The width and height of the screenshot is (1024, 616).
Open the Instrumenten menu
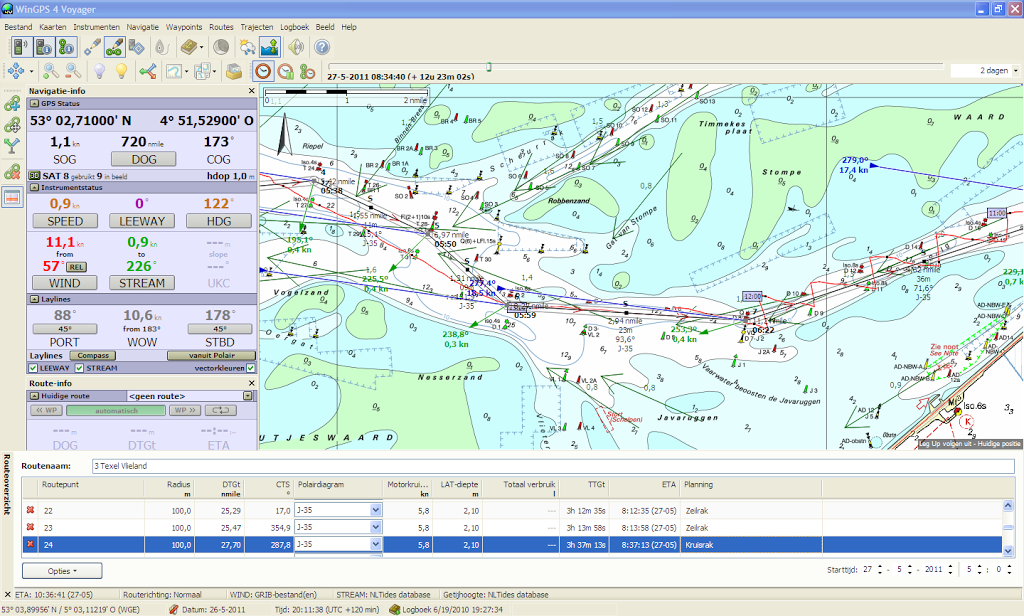97,27
